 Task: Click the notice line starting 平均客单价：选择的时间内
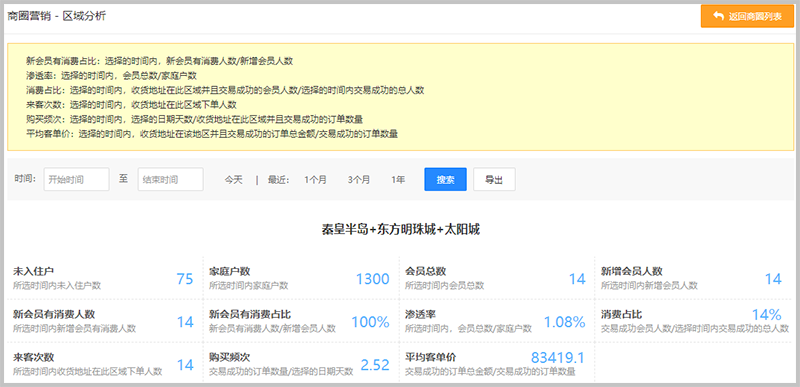[212, 134]
